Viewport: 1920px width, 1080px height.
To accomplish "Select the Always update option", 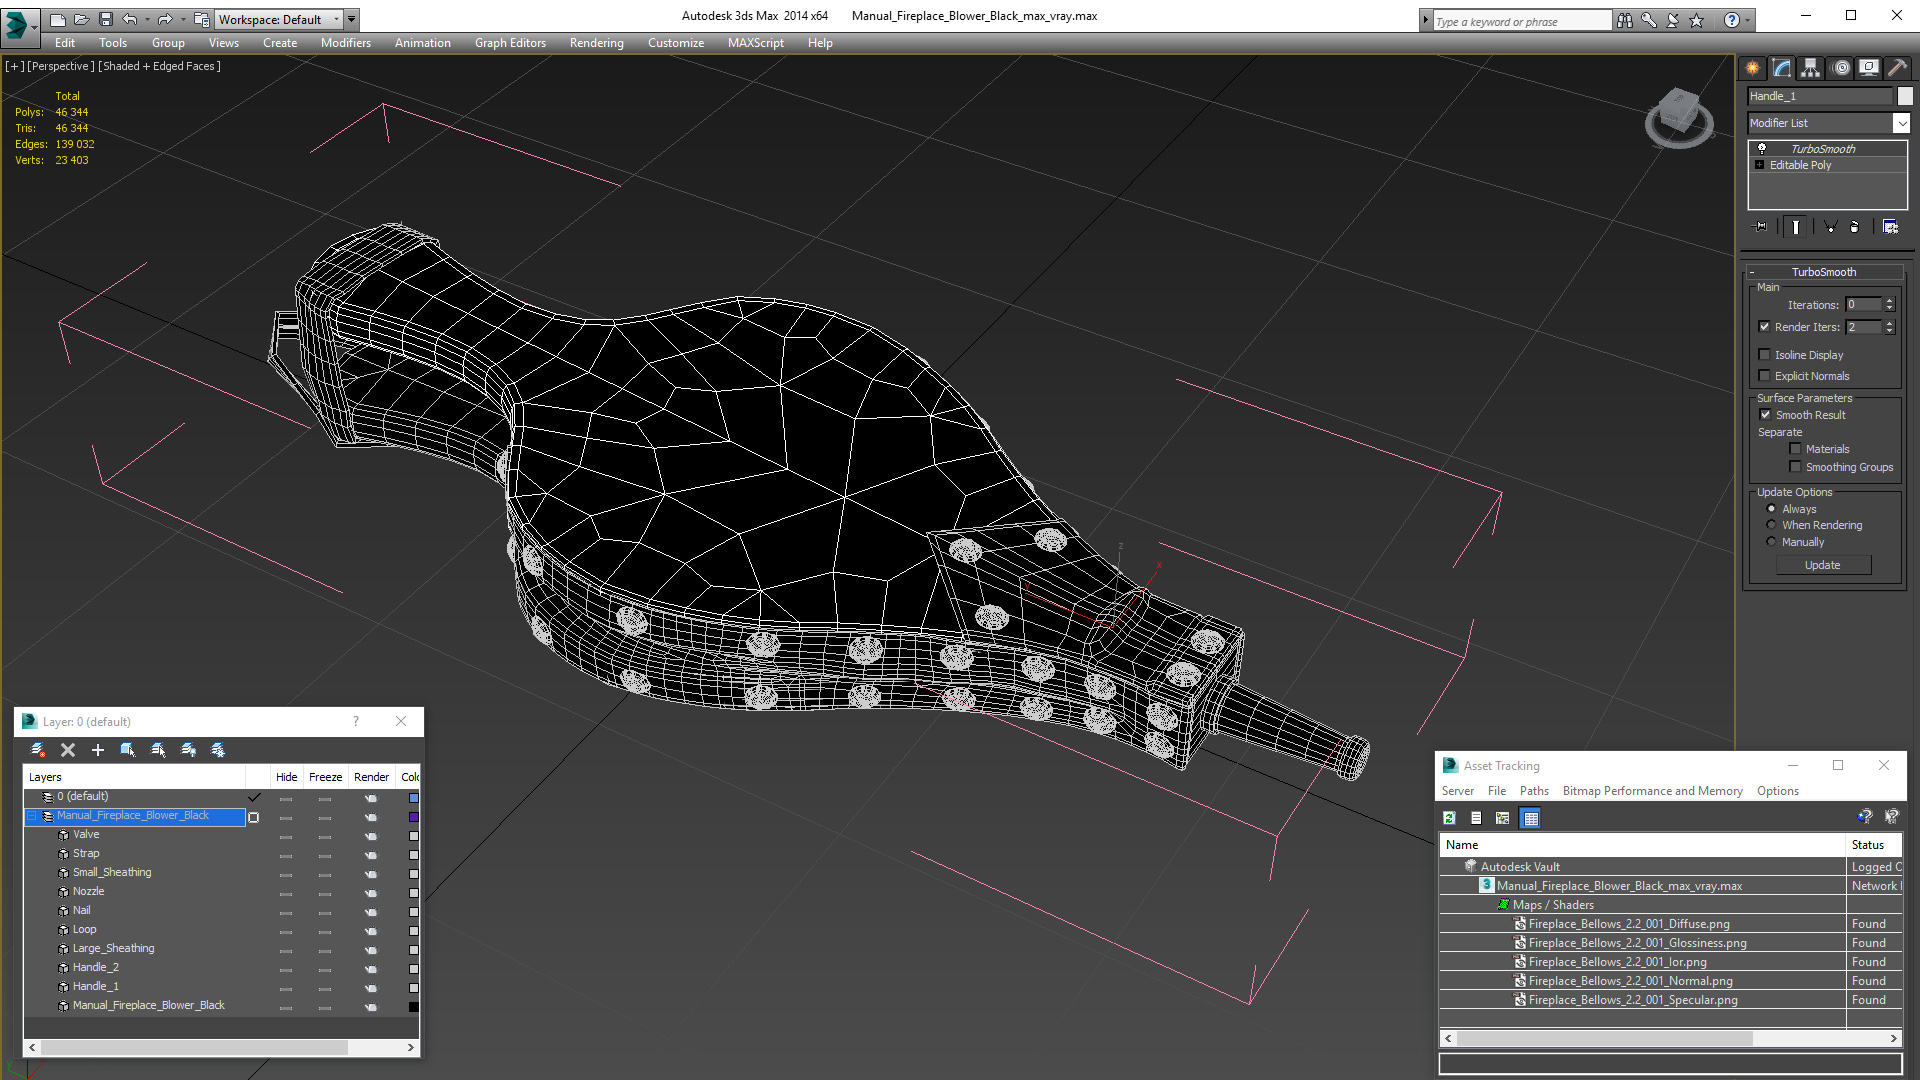I will (1771, 509).
